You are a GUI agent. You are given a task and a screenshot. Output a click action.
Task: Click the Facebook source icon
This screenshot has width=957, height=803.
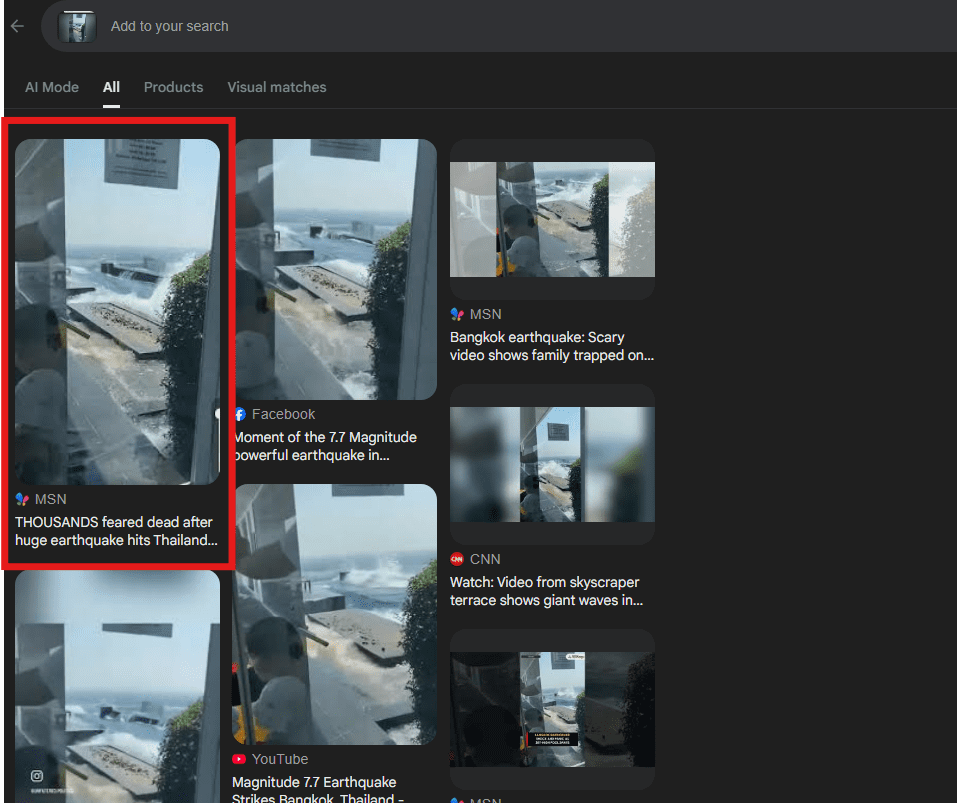tap(240, 414)
